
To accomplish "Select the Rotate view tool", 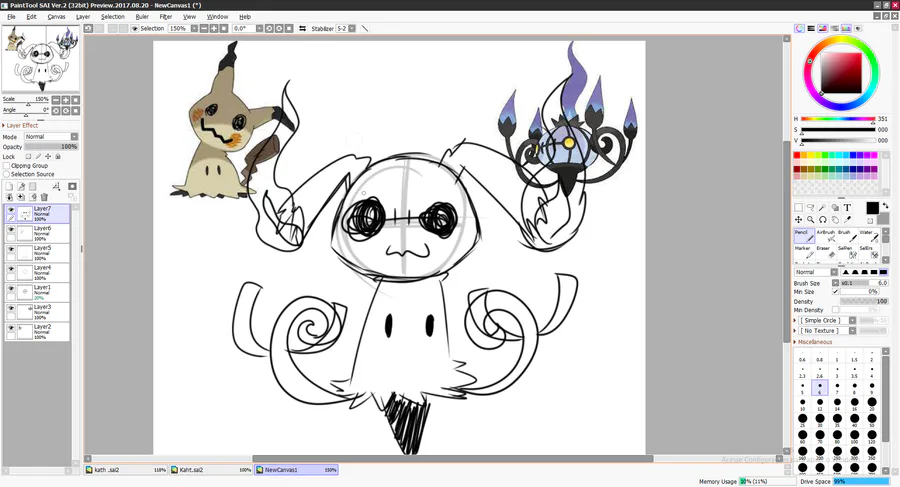I will [823, 219].
